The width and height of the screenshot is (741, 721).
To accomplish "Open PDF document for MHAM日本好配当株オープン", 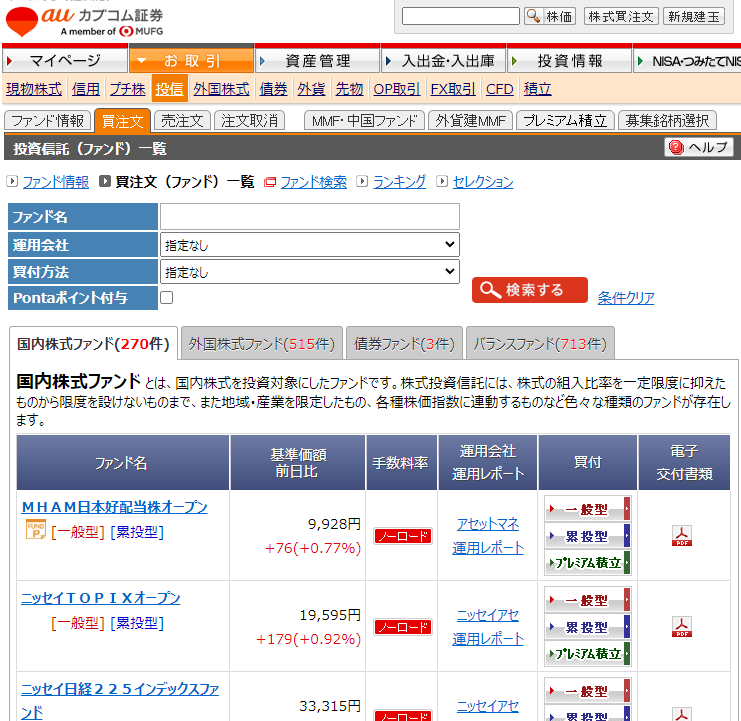I will (x=681, y=536).
